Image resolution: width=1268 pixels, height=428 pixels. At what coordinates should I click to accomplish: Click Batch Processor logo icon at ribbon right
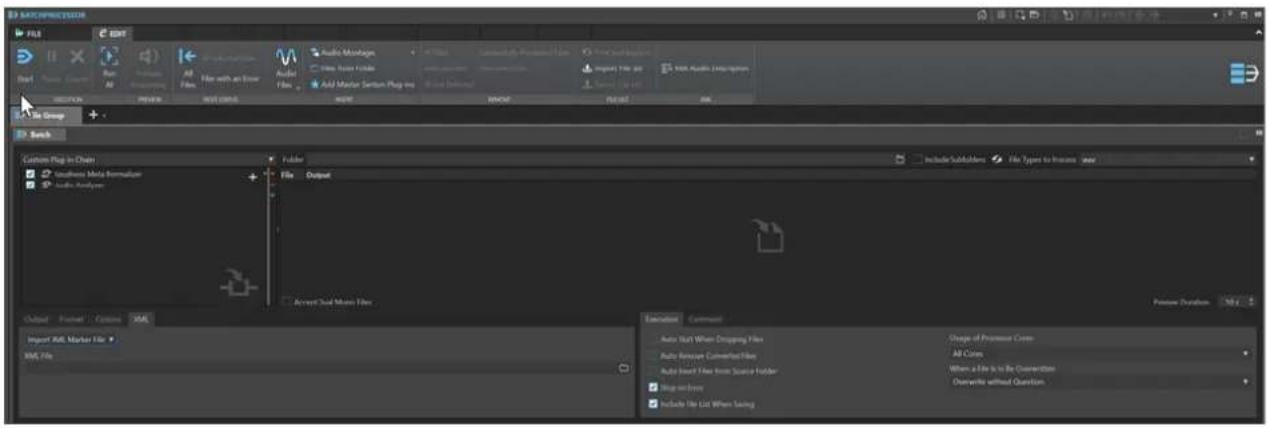pyautogui.click(x=1243, y=75)
